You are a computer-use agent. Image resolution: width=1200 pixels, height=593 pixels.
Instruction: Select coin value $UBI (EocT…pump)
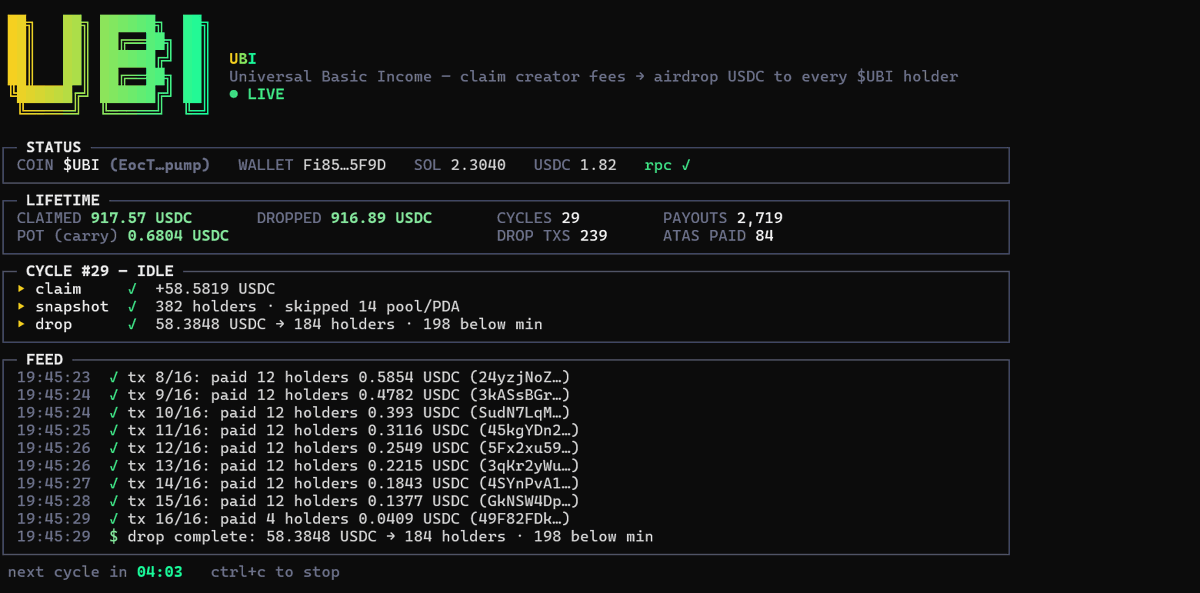tap(136, 164)
